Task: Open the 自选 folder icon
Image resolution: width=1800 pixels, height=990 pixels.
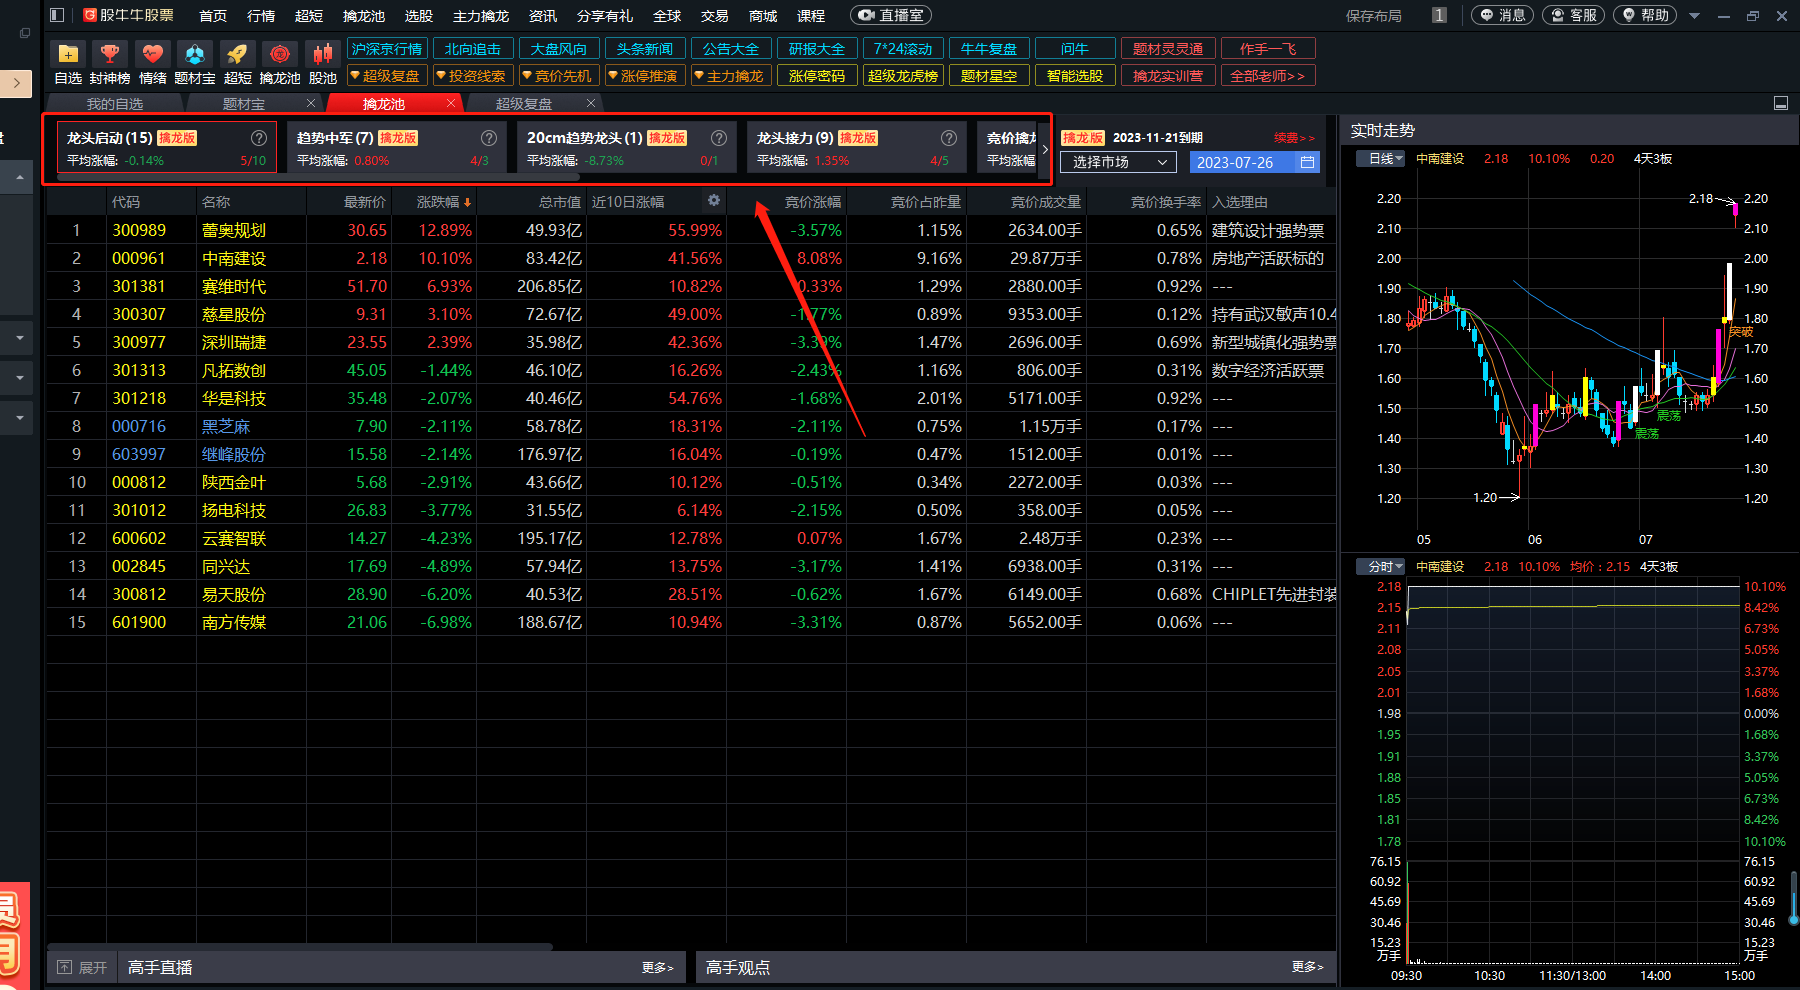Action: (x=68, y=54)
